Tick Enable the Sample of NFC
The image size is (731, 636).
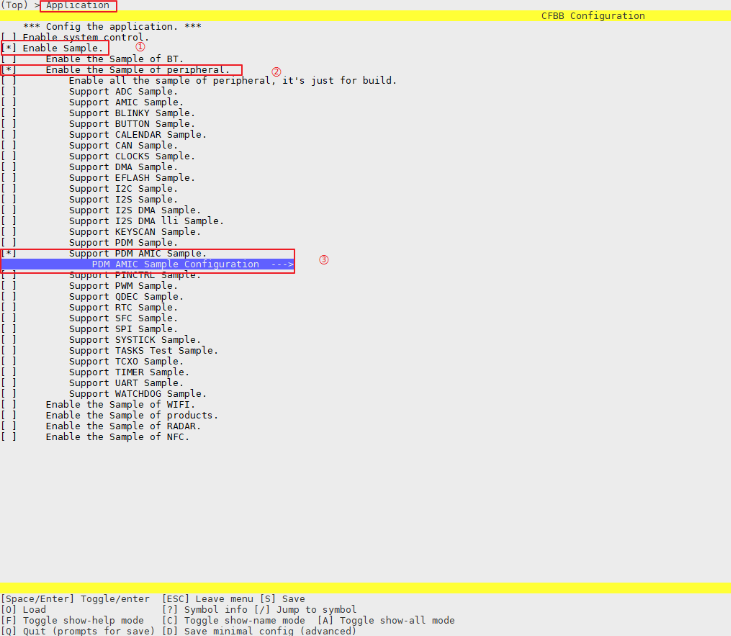[9, 437]
